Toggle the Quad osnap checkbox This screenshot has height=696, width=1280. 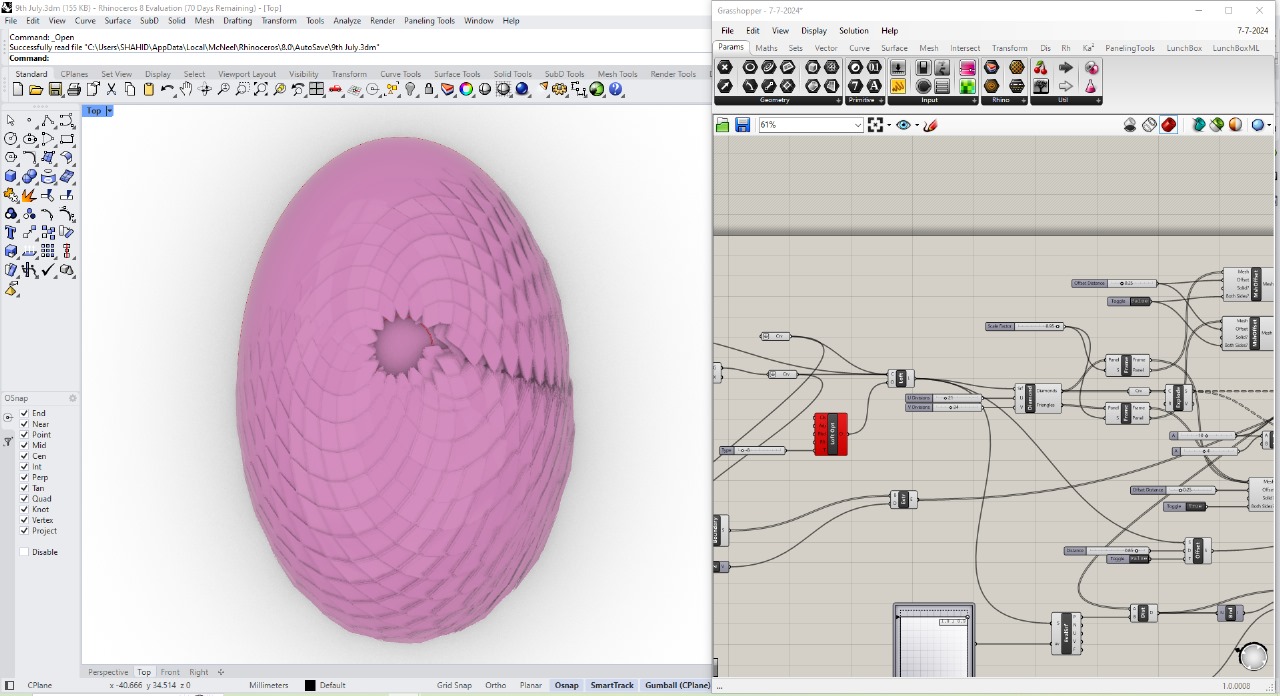(x=24, y=498)
